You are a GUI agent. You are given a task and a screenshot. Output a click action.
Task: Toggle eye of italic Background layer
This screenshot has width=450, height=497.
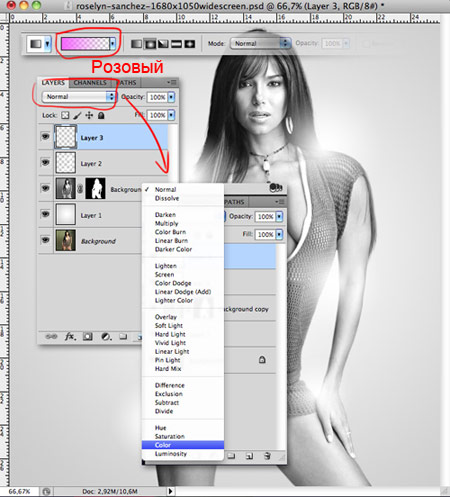pos(45,240)
